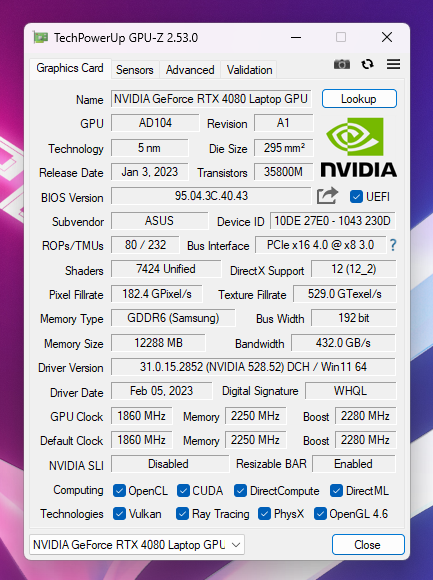Viewport: 433px width, 580px height.
Task: Toggle the OpenGL 4.6 checkbox
Action: (x=320, y=514)
